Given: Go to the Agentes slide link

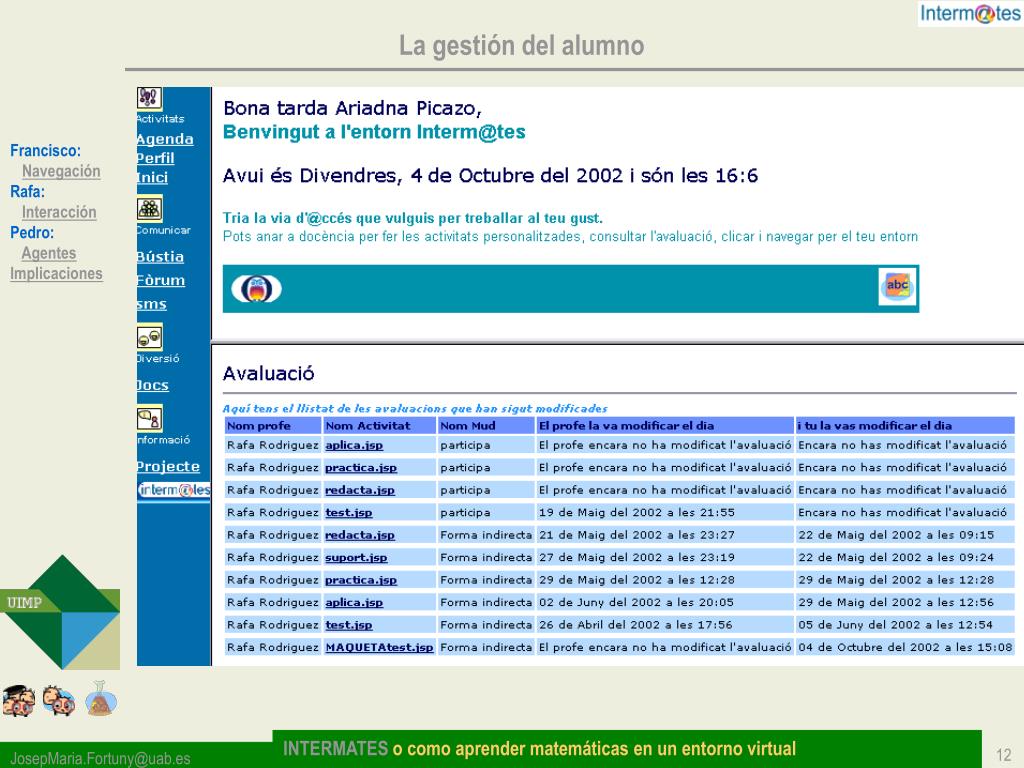Looking at the screenshot, I should click(x=49, y=253).
